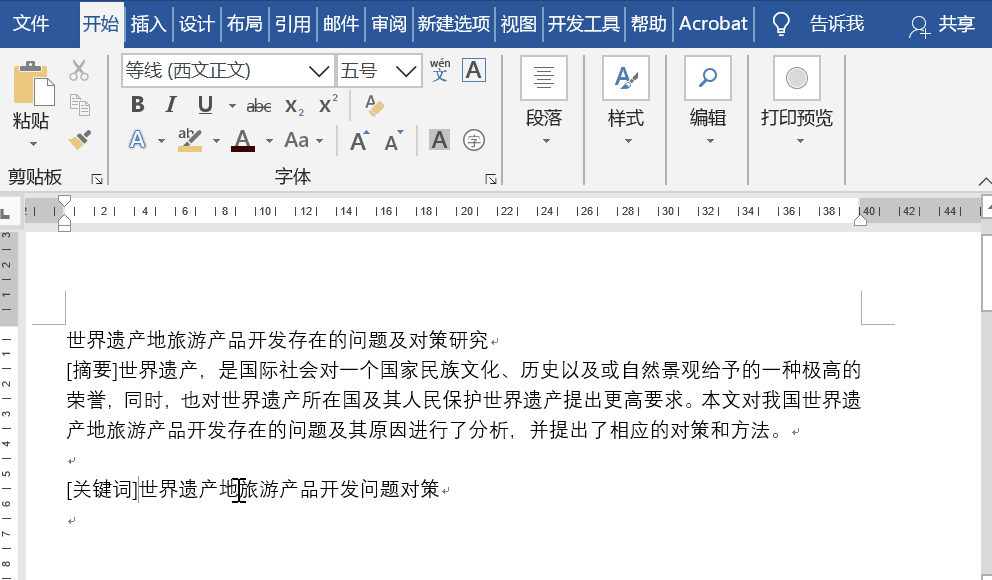Click the Share (共享) button
Screen dimensions: 992x580
click(942, 23)
